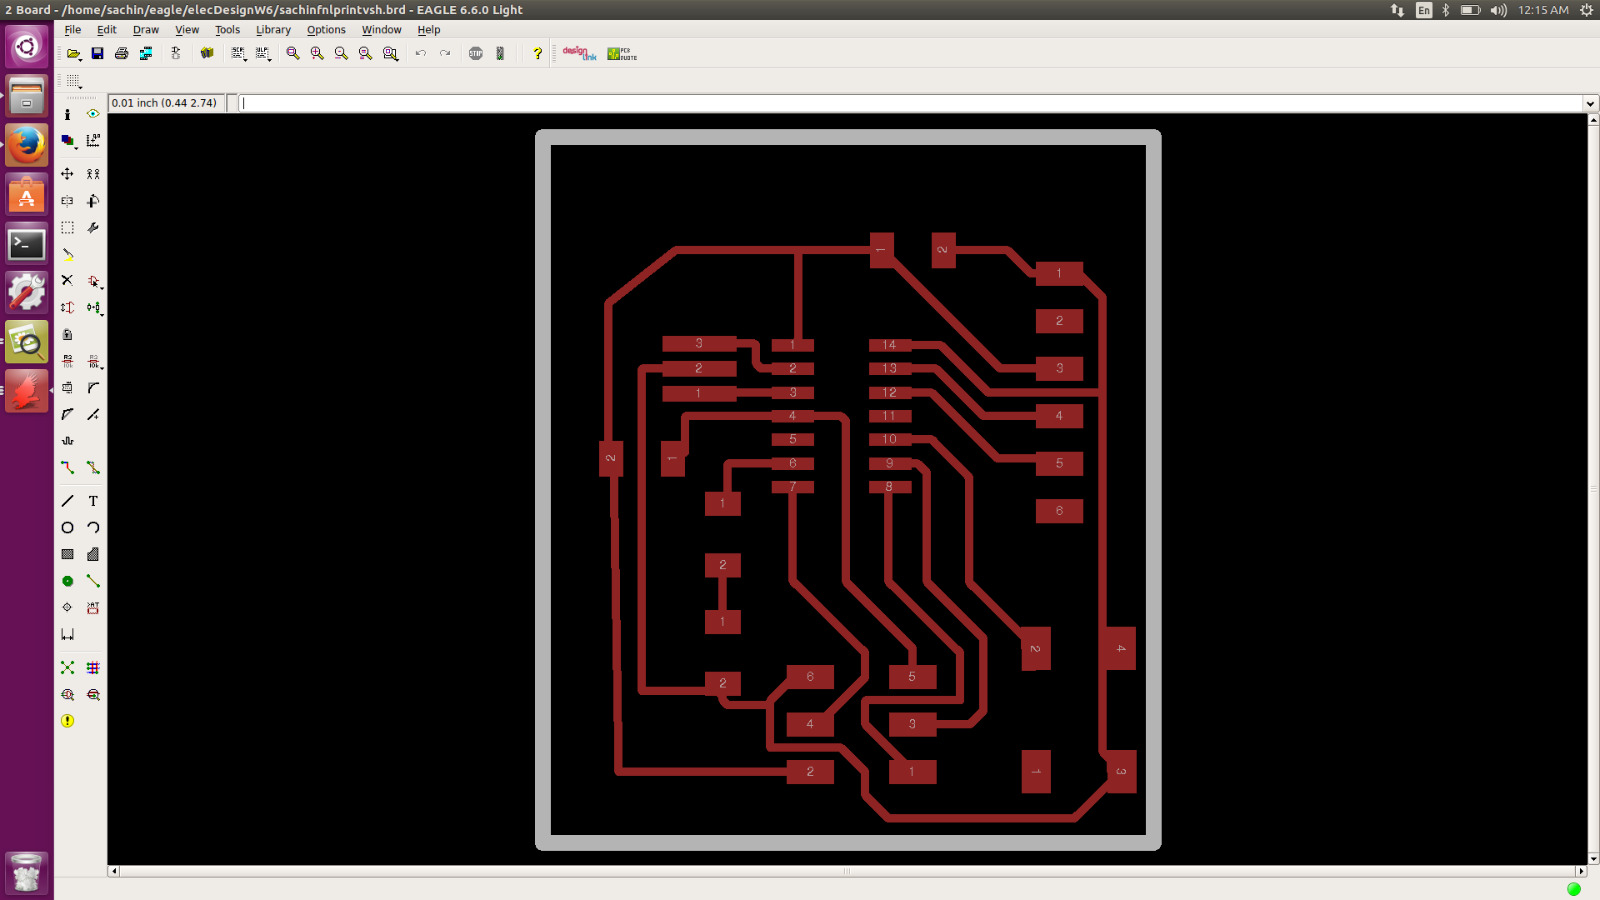
Task: Open the File menu
Action: click(x=73, y=30)
